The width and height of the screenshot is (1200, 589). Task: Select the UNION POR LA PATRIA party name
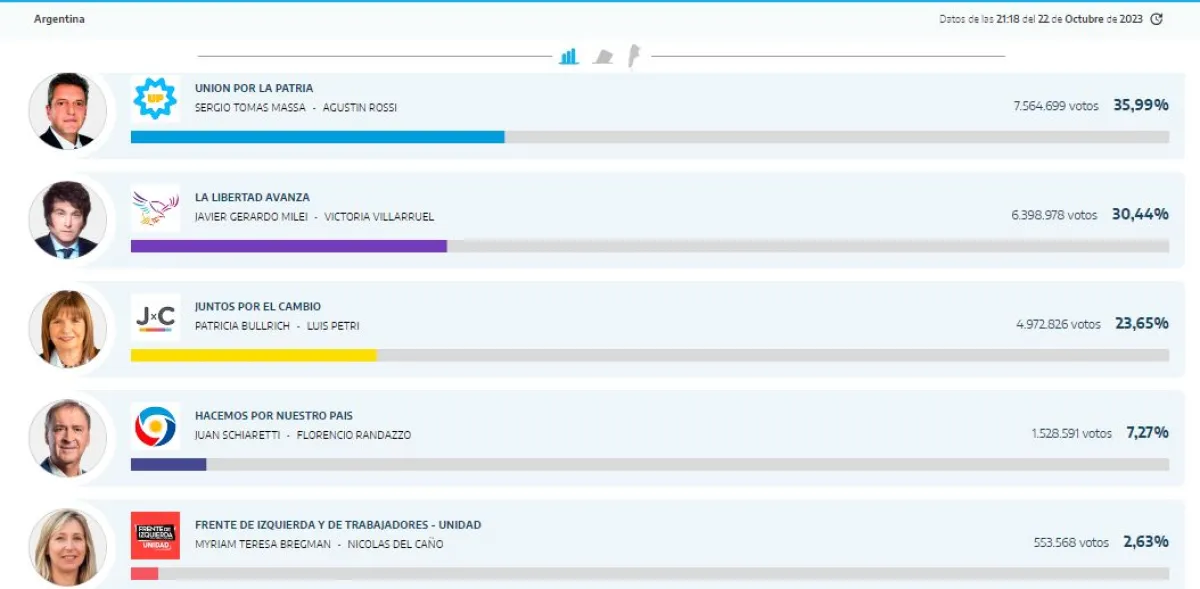[x=254, y=88]
